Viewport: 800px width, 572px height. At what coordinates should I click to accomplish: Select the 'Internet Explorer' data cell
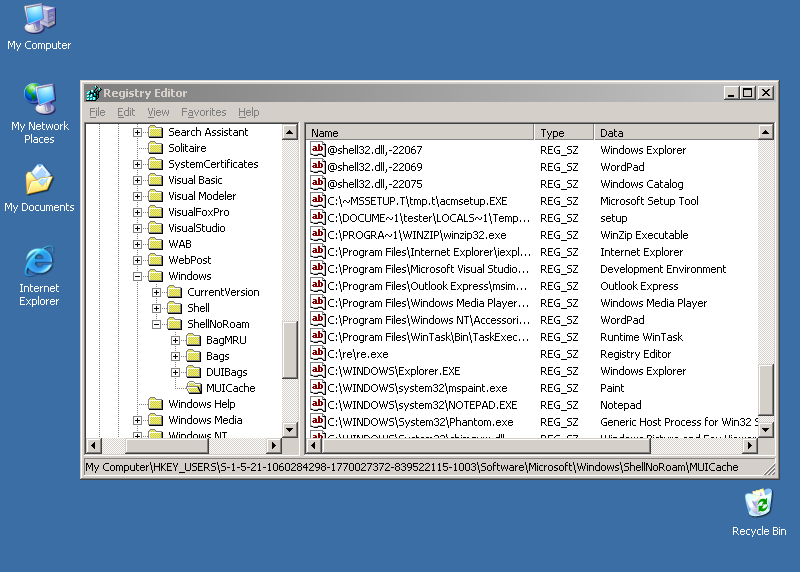click(x=641, y=252)
